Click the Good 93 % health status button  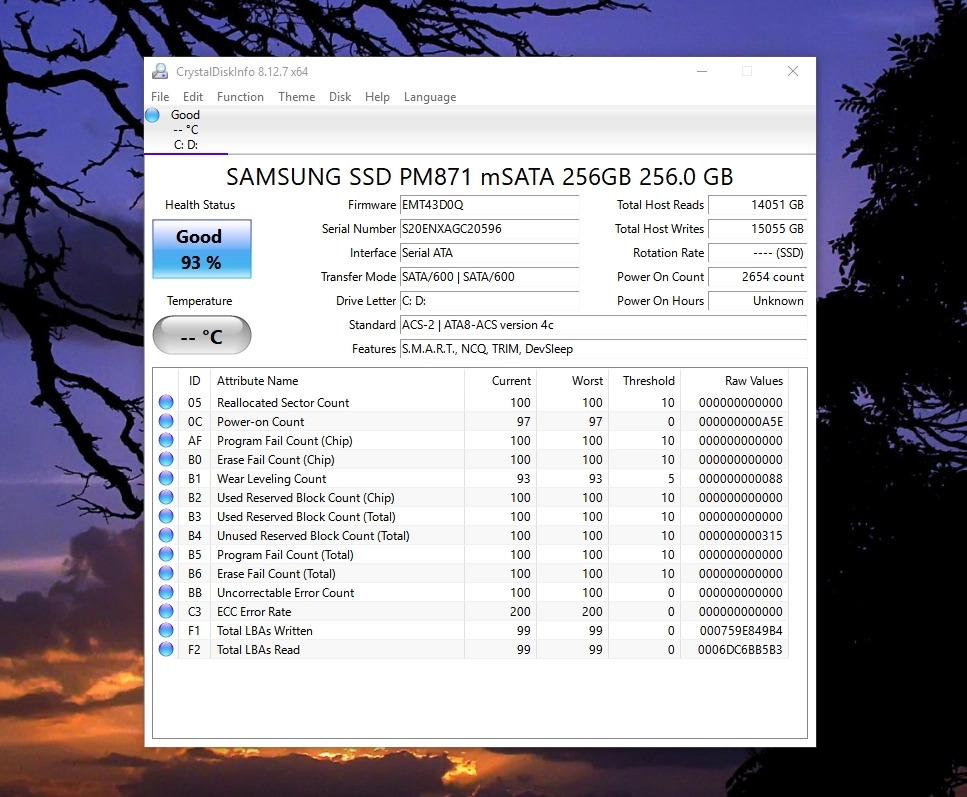pos(202,249)
